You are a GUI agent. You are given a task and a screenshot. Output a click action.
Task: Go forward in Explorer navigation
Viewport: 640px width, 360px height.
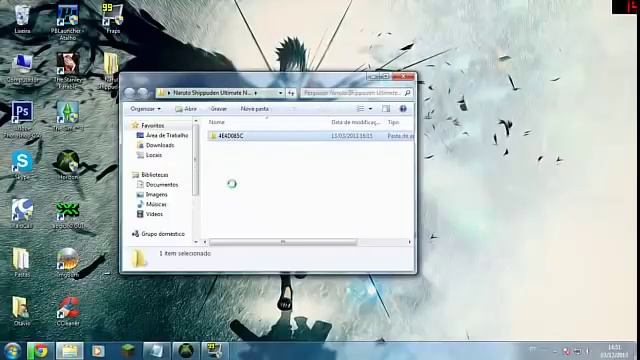tap(142, 93)
